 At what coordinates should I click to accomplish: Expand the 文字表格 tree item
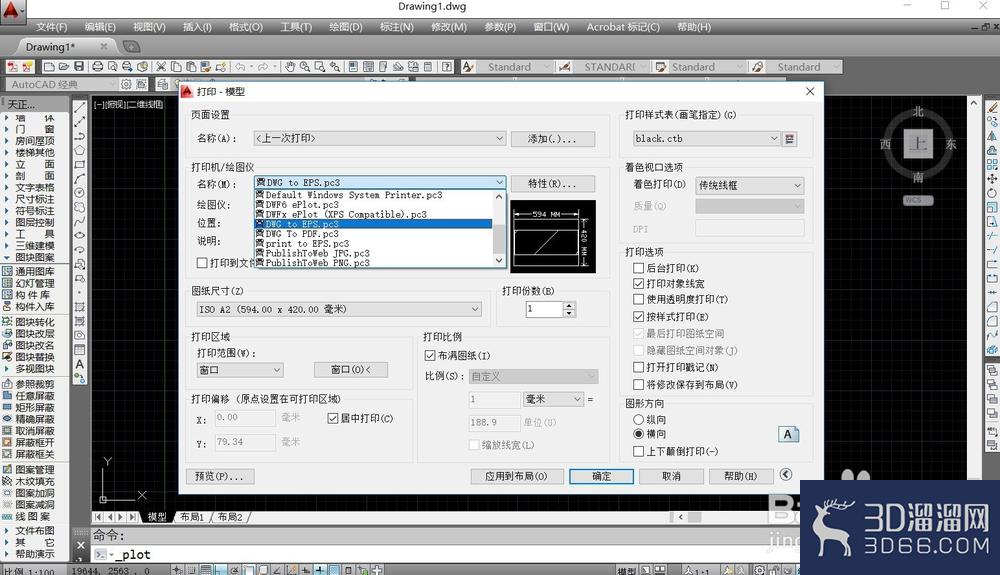coord(7,187)
